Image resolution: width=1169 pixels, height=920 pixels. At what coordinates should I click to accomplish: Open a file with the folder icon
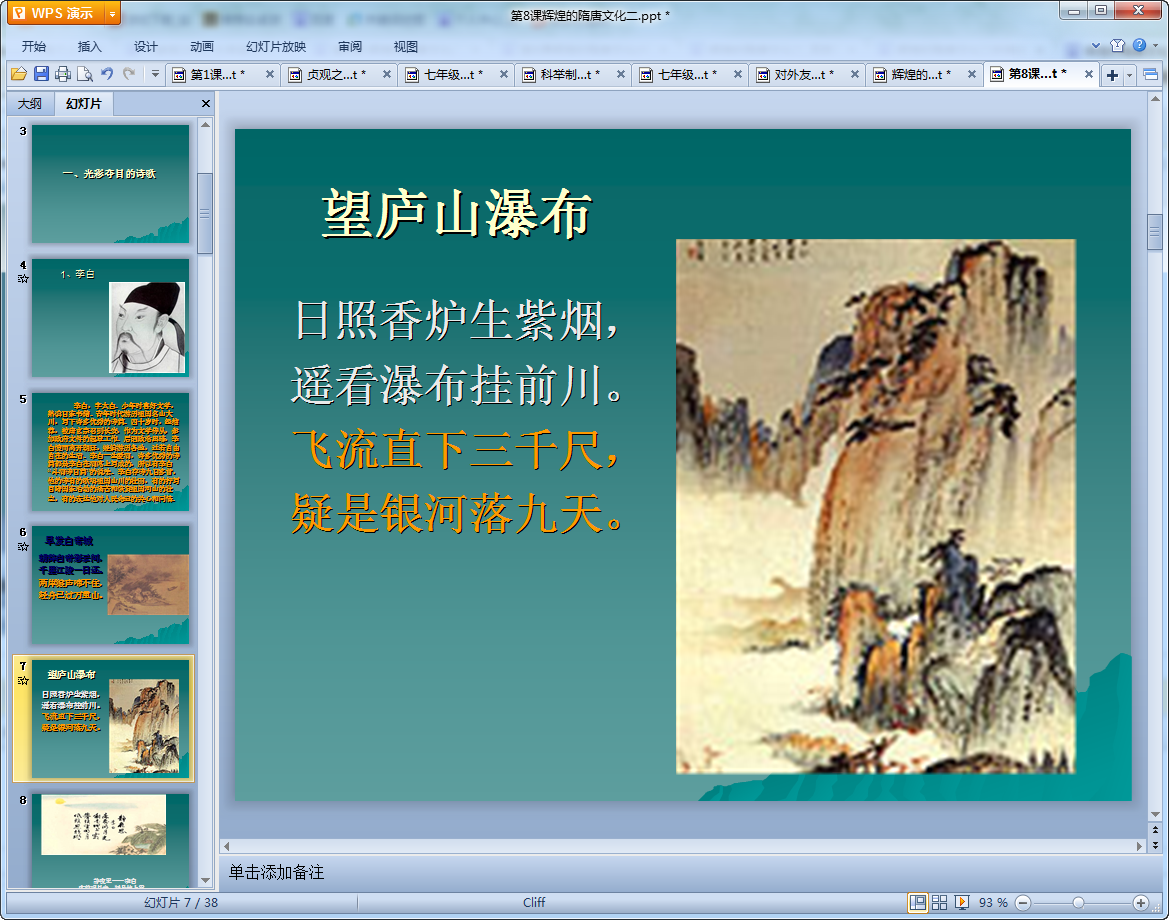coord(19,74)
